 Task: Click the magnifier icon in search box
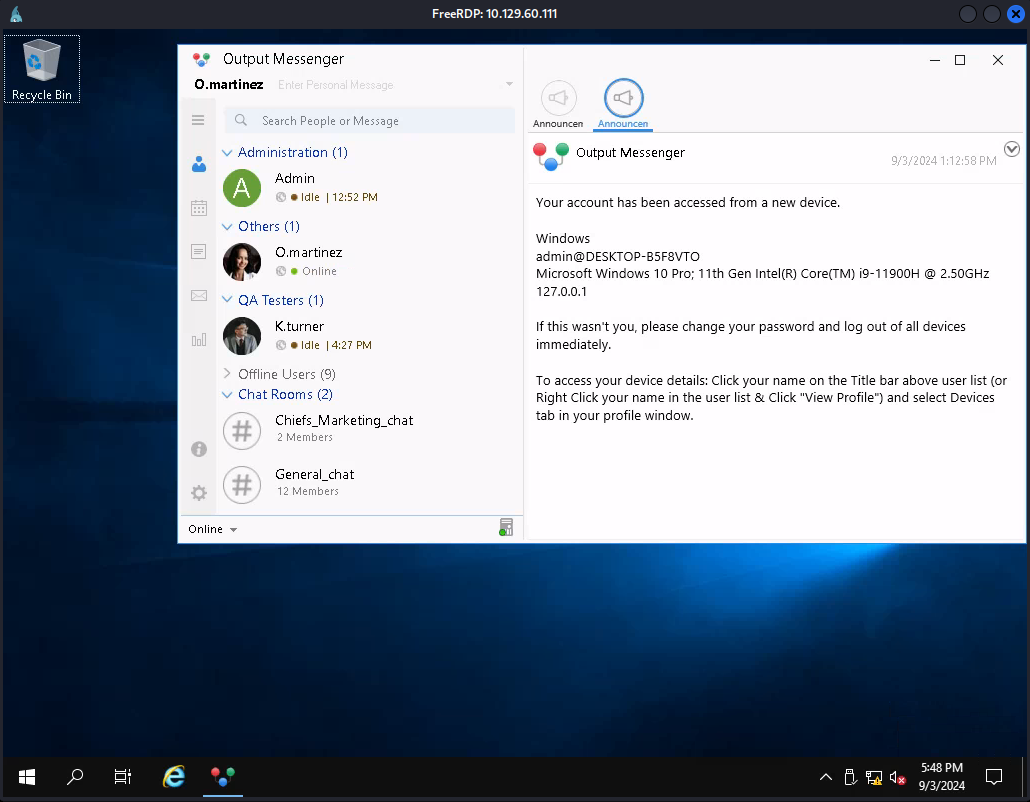(241, 120)
